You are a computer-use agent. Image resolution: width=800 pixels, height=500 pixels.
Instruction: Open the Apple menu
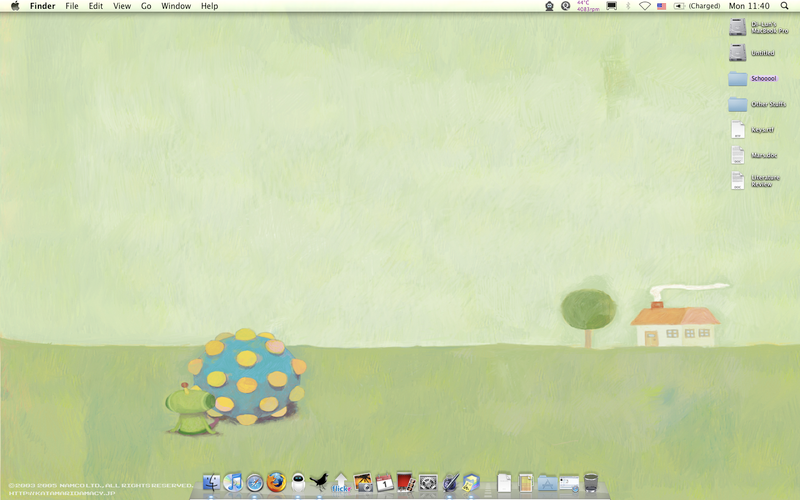tap(15, 6)
